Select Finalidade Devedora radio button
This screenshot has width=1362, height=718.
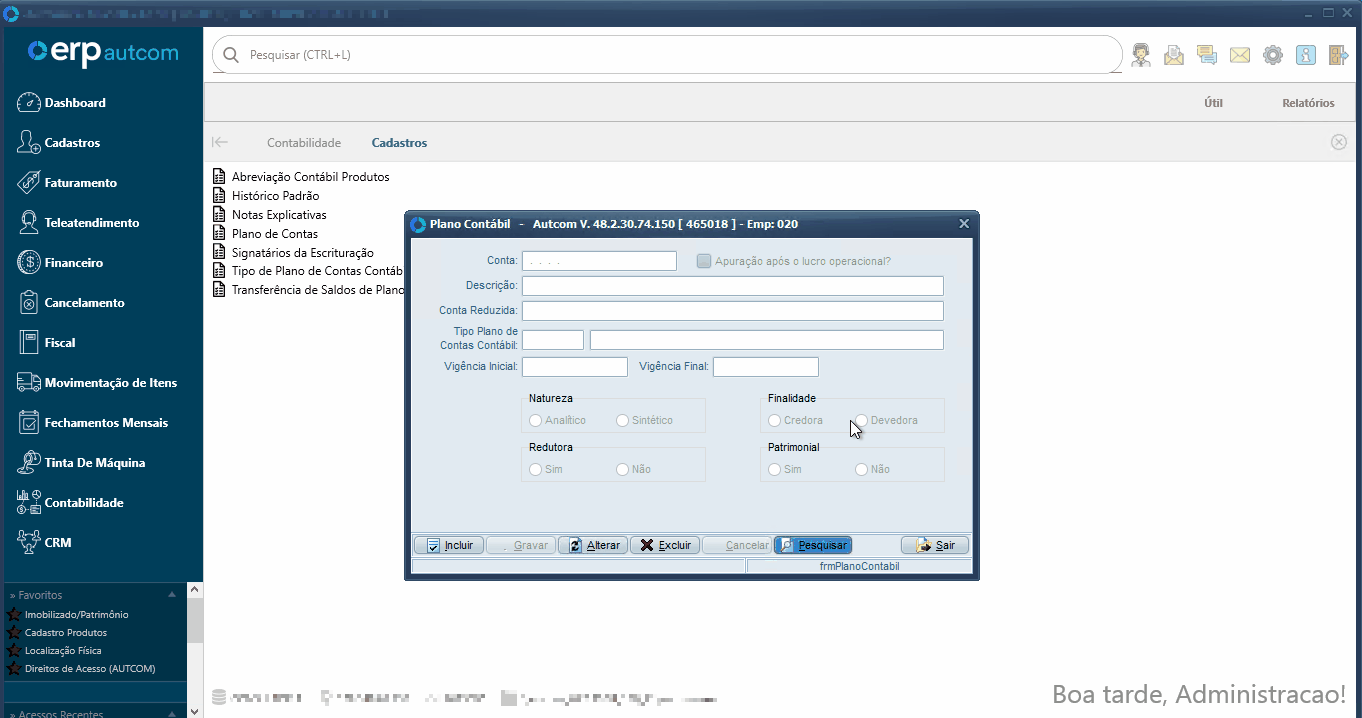[x=862, y=420]
